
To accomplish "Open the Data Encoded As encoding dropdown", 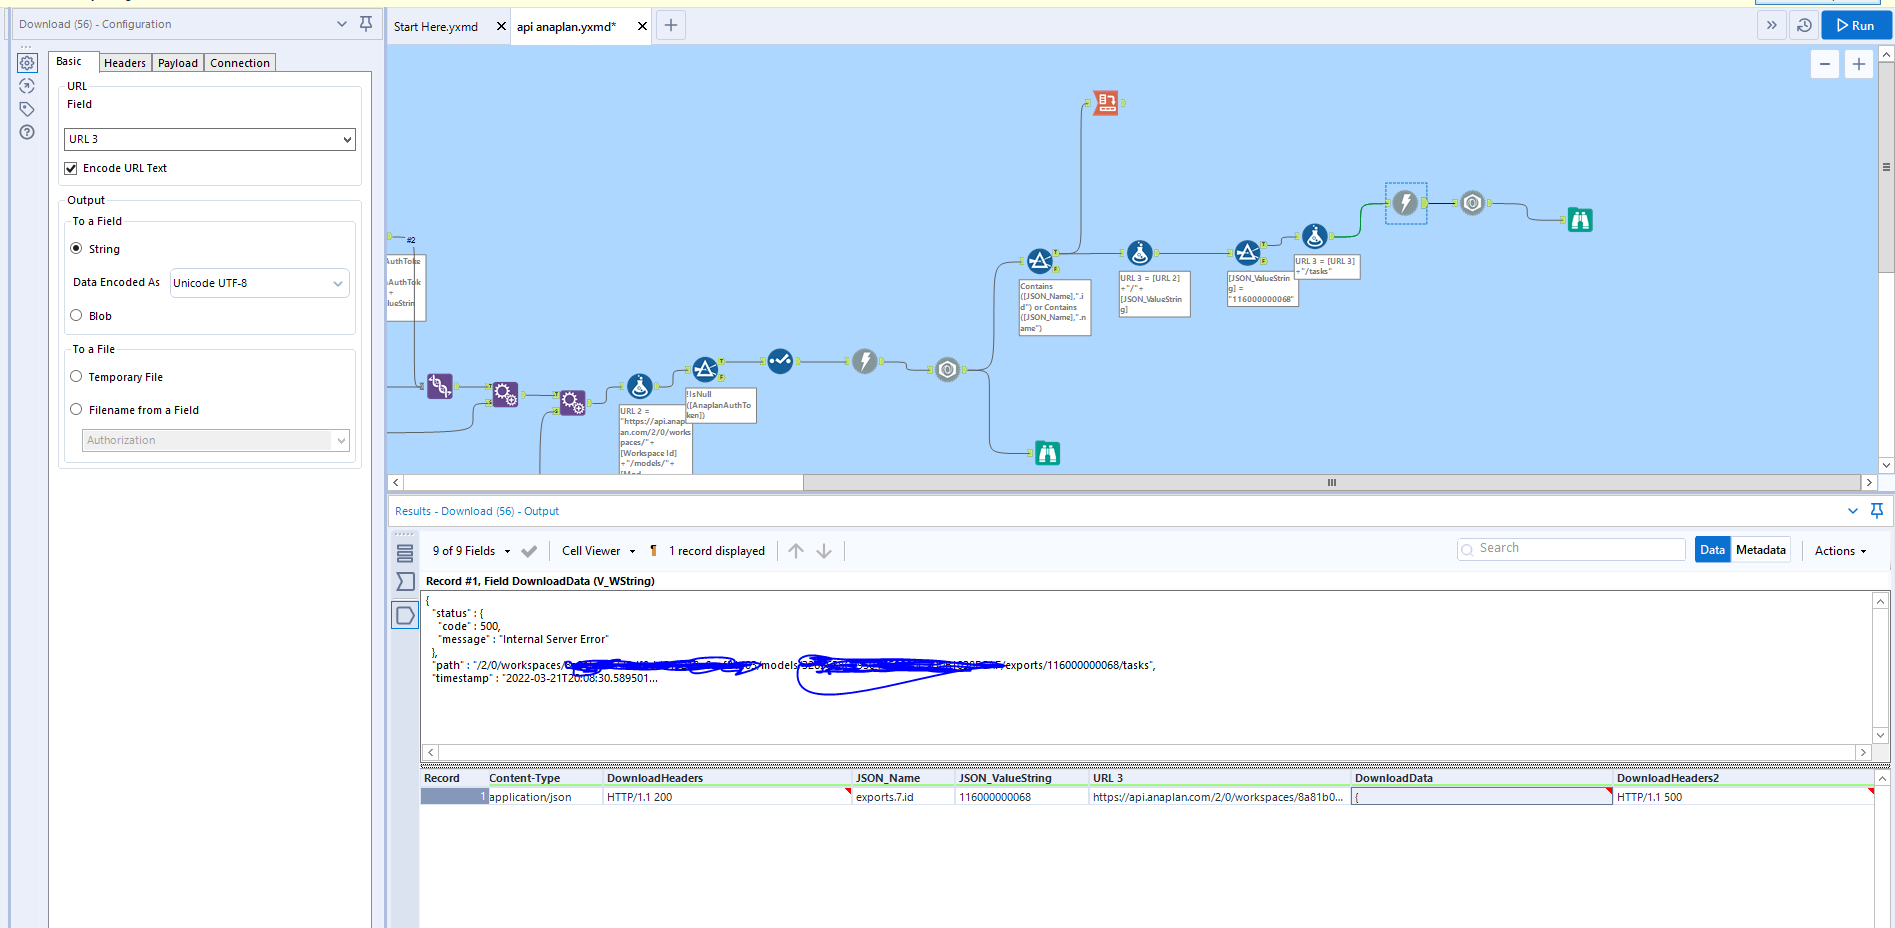I will point(259,283).
